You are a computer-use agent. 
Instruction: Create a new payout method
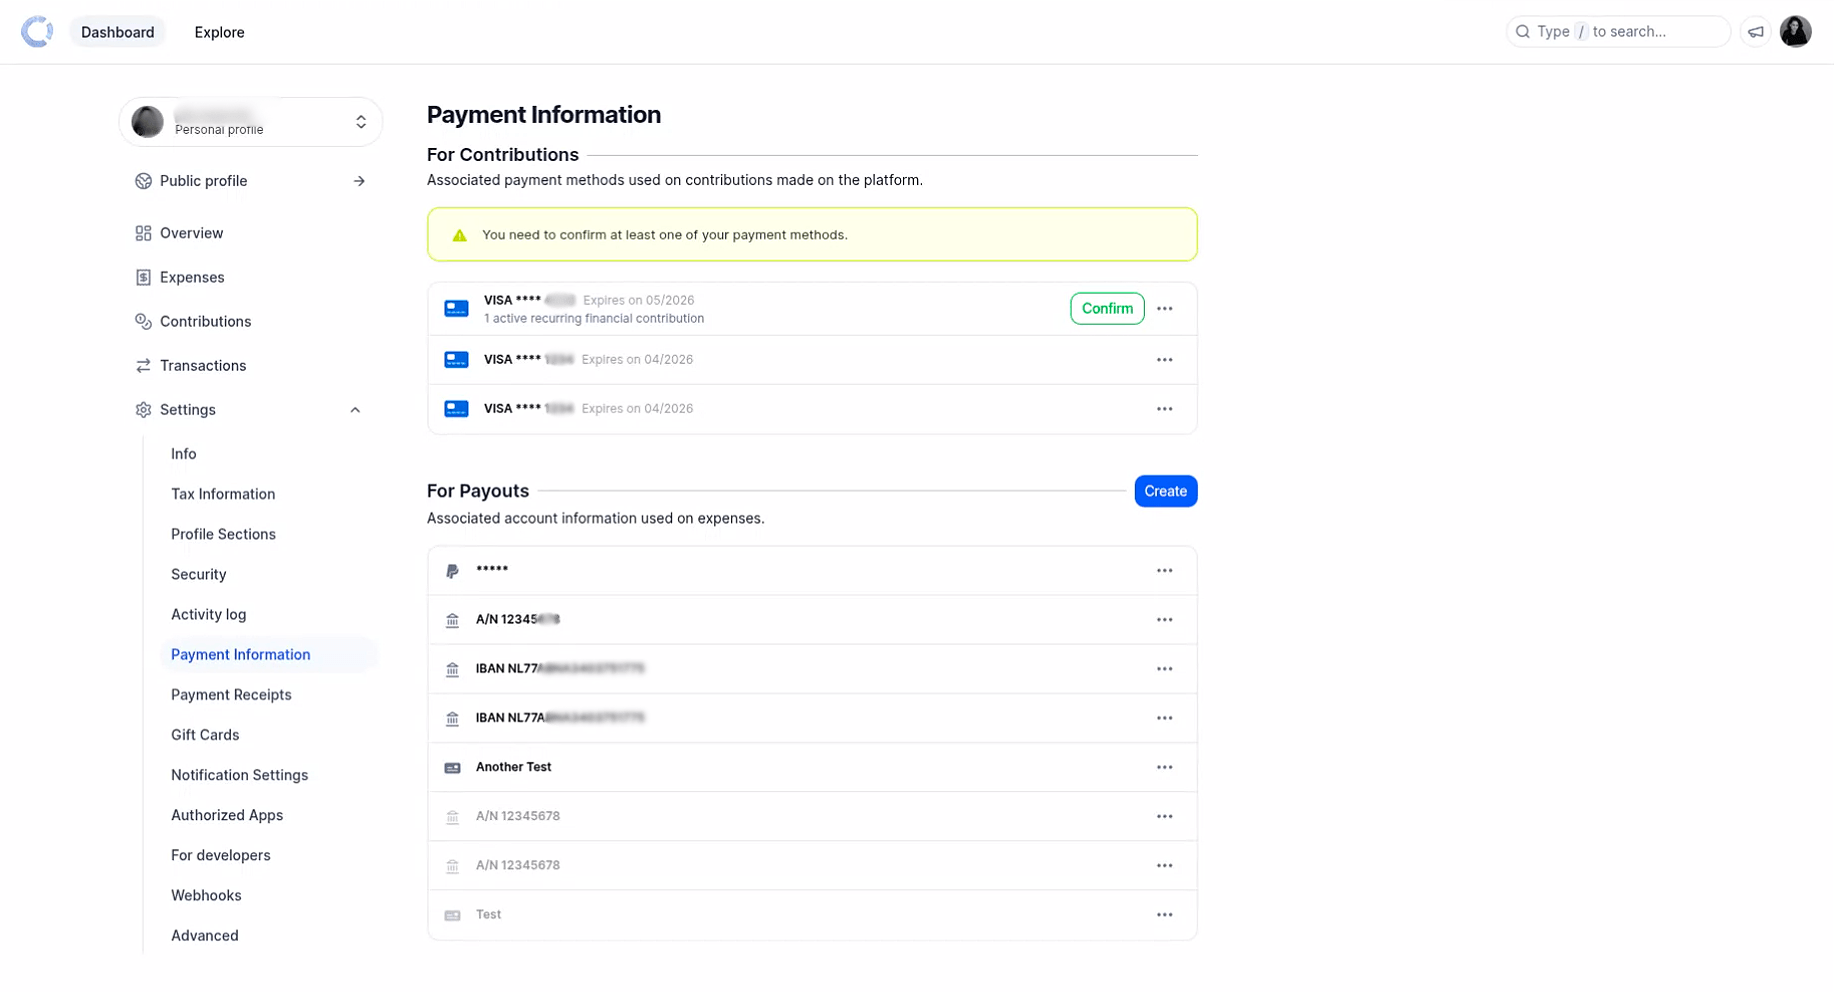[1165, 491]
